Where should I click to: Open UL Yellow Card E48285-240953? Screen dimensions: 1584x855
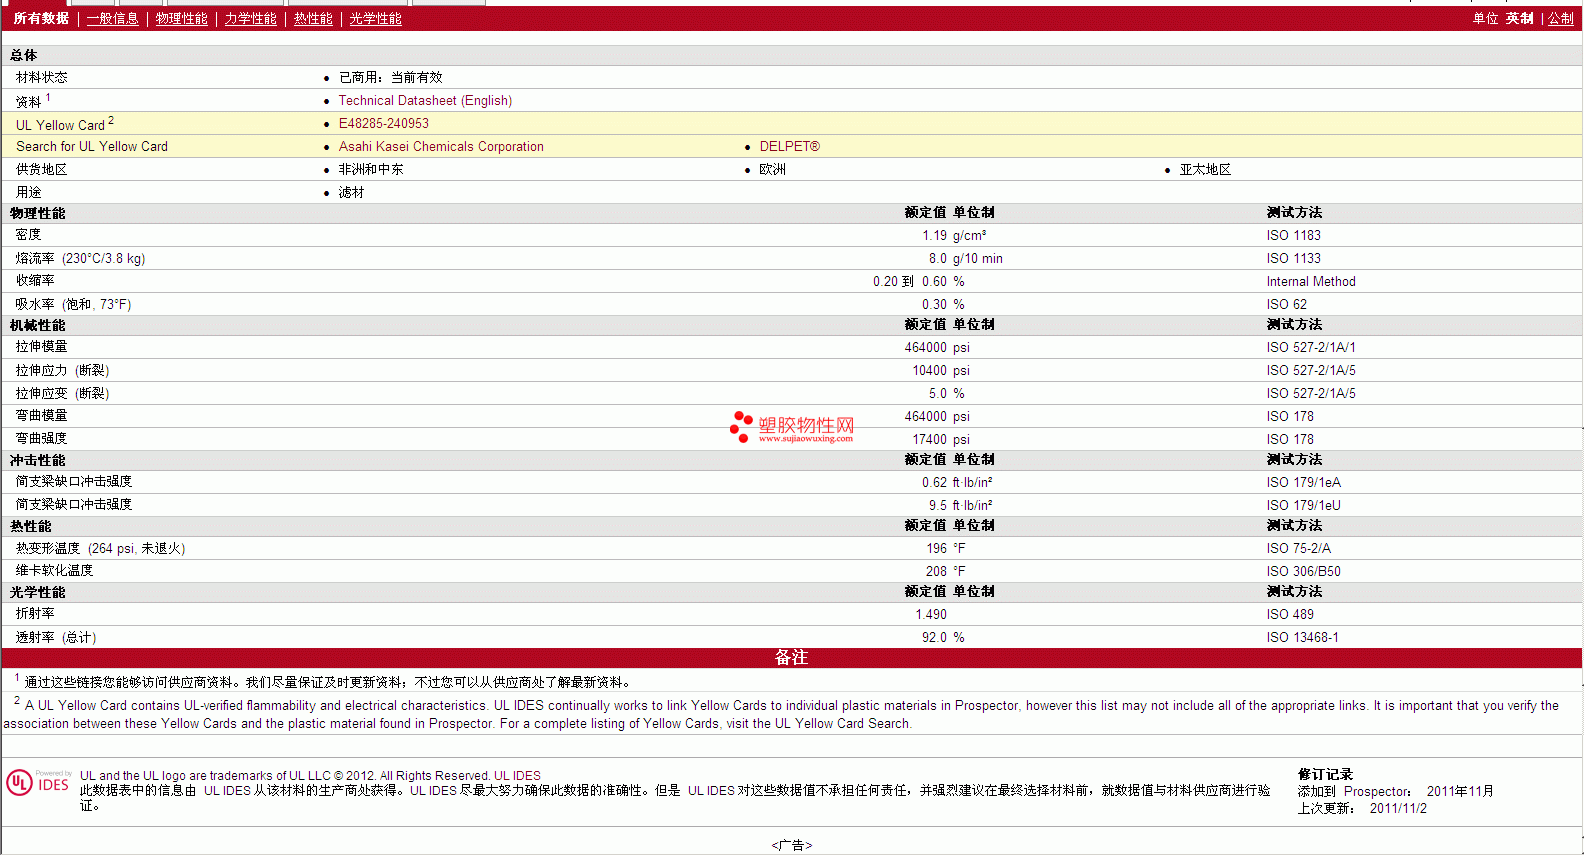(384, 124)
